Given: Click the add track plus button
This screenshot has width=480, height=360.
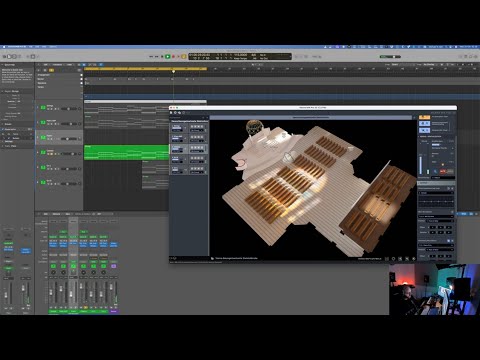Looking at the screenshot, I should [x=39, y=70].
